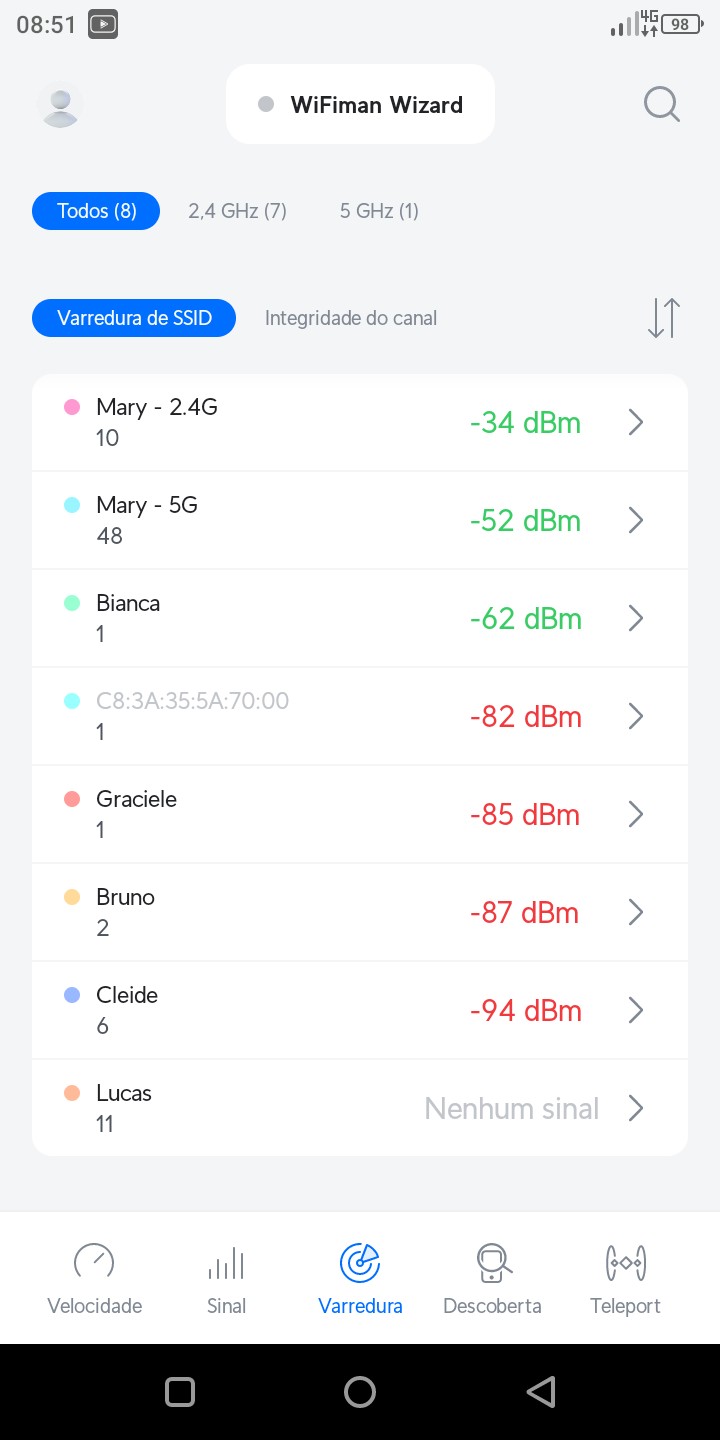Open the Sinal signal bars icon
This screenshot has width=720, height=1440.
(226, 1263)
